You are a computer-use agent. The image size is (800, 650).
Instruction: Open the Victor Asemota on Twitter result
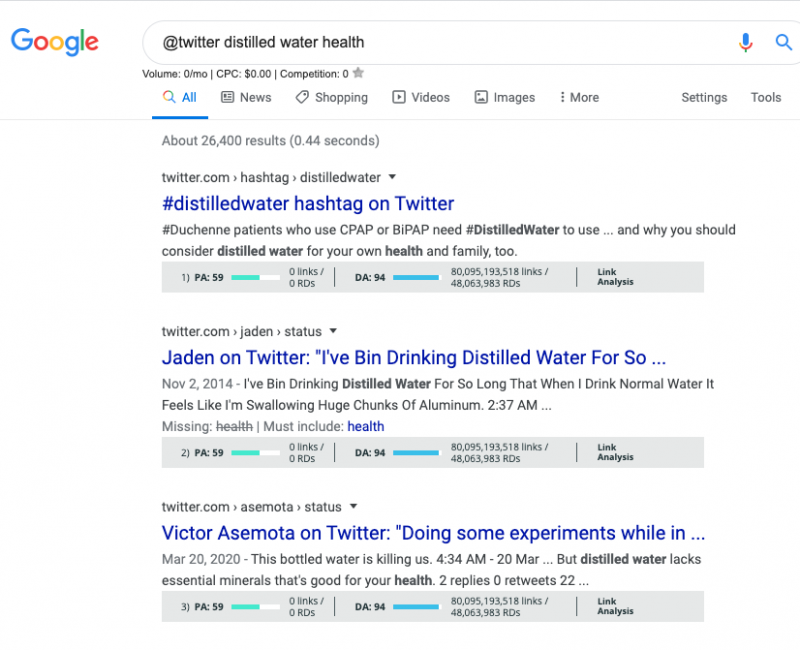click(433, 533)
